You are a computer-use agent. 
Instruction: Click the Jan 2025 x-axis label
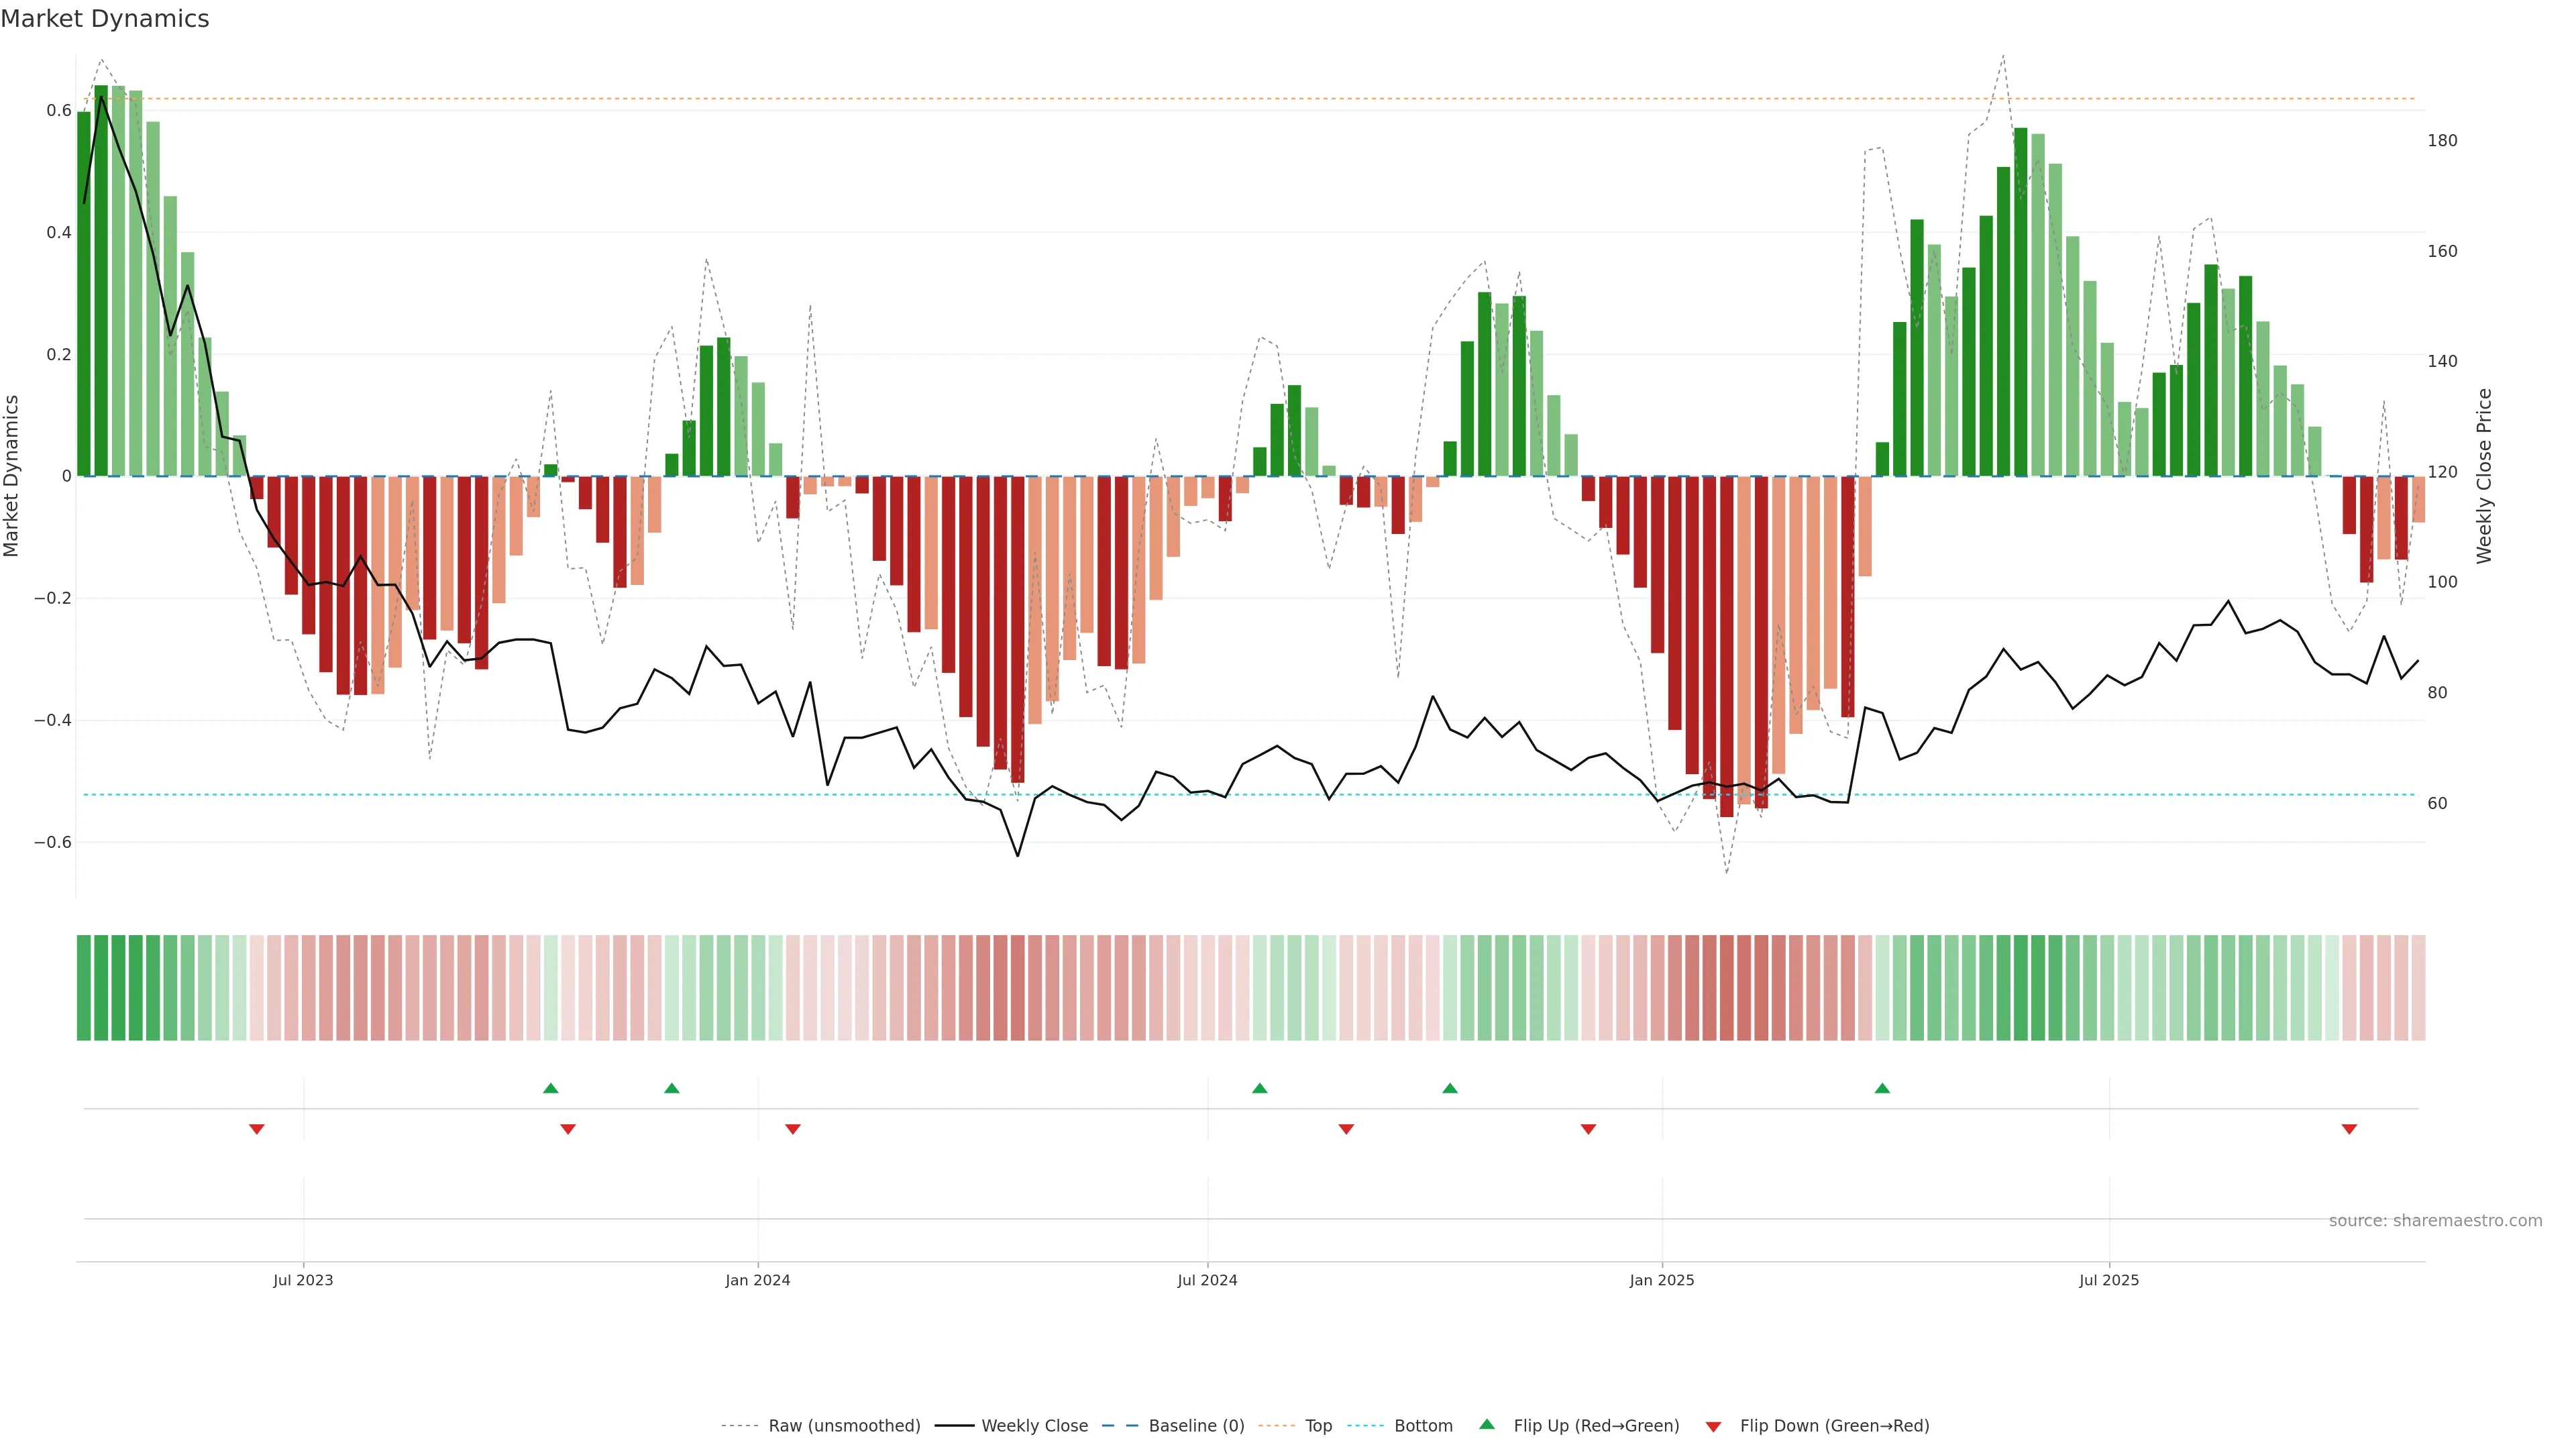(1662, 1280)
